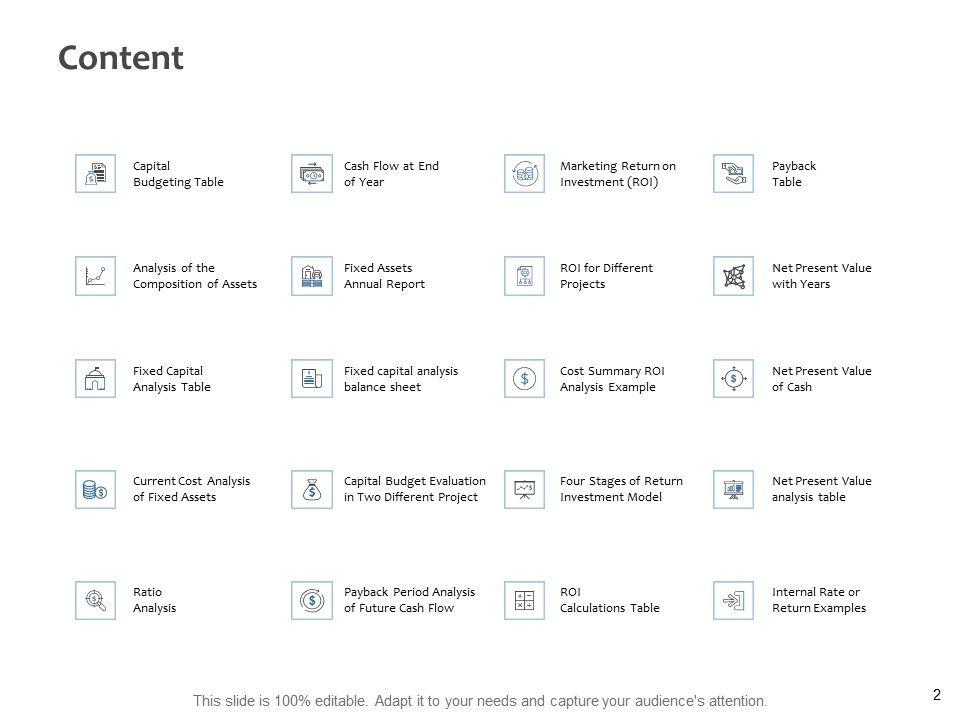This screenshot has height=720, width=960.
Task: Select the Ratio Analysis magnifier icon
Action: 96,600
